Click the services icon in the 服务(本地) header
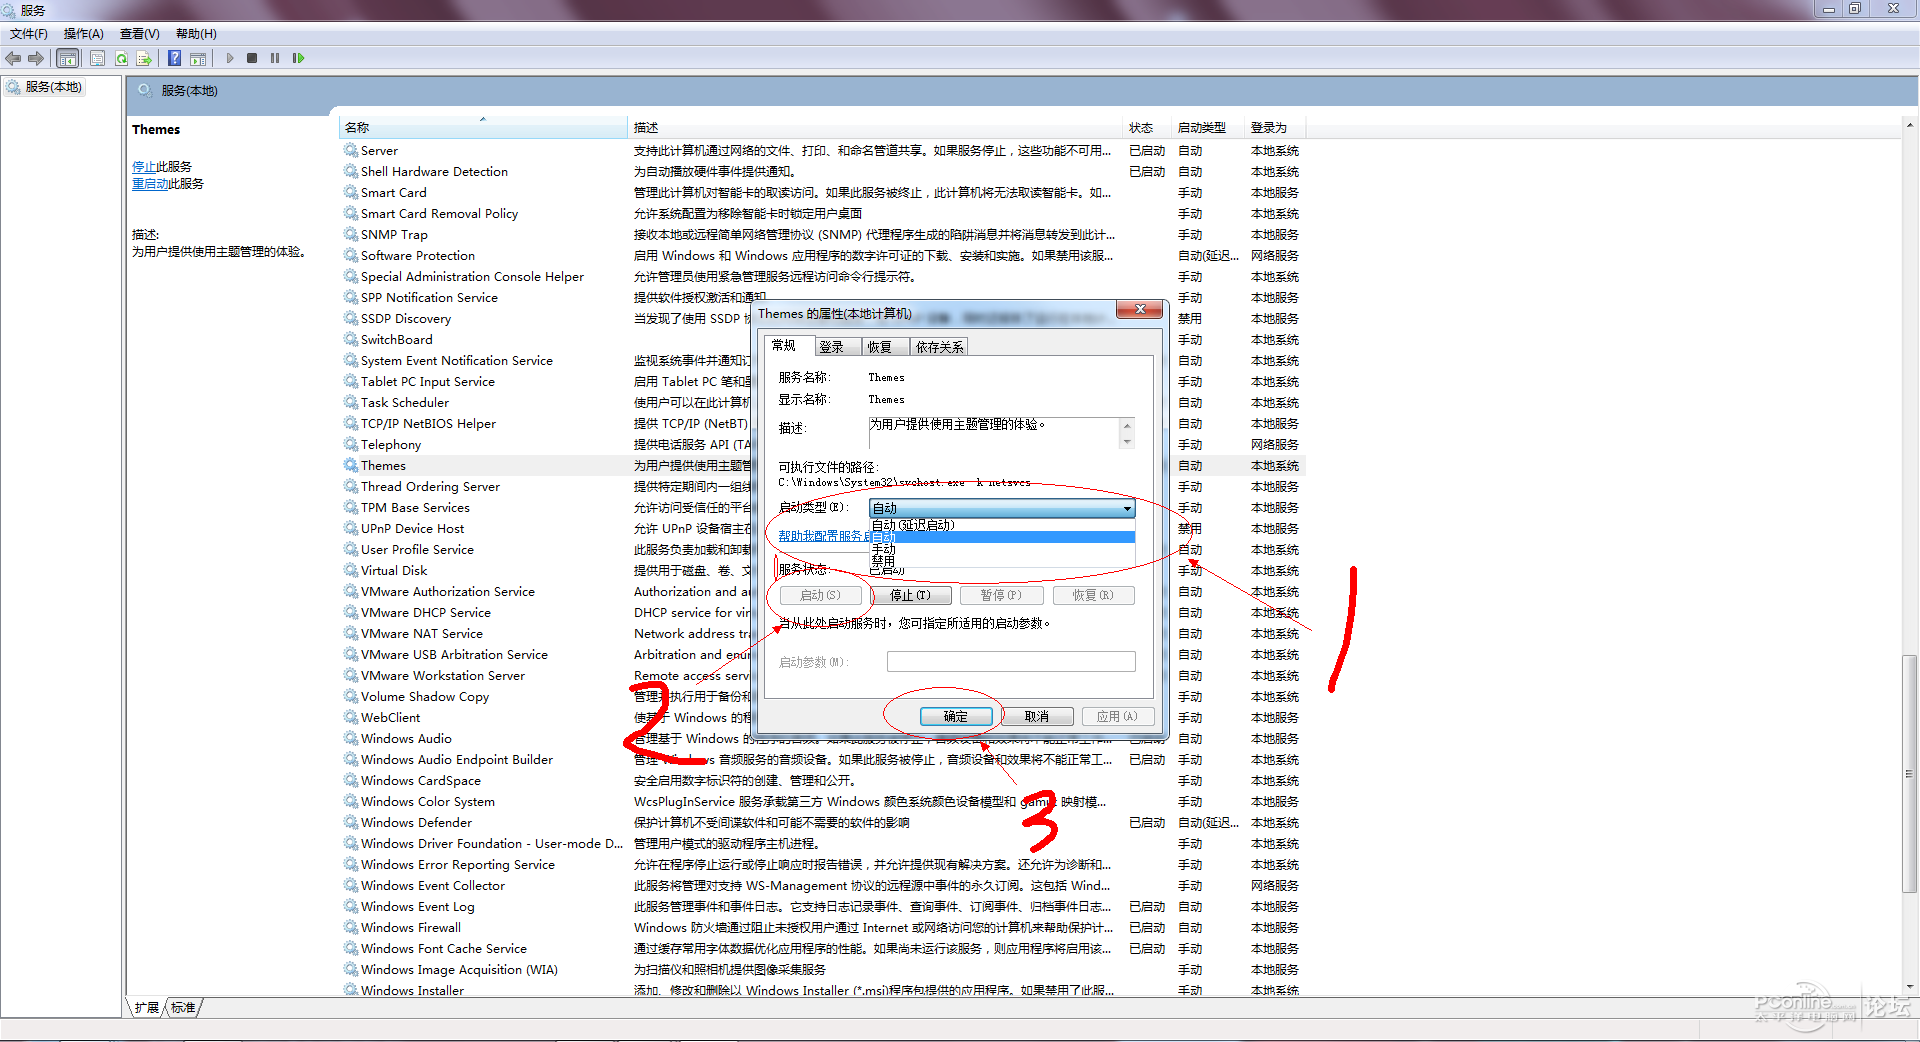This screenshot has width=1920, height=1042. [145, 90]
